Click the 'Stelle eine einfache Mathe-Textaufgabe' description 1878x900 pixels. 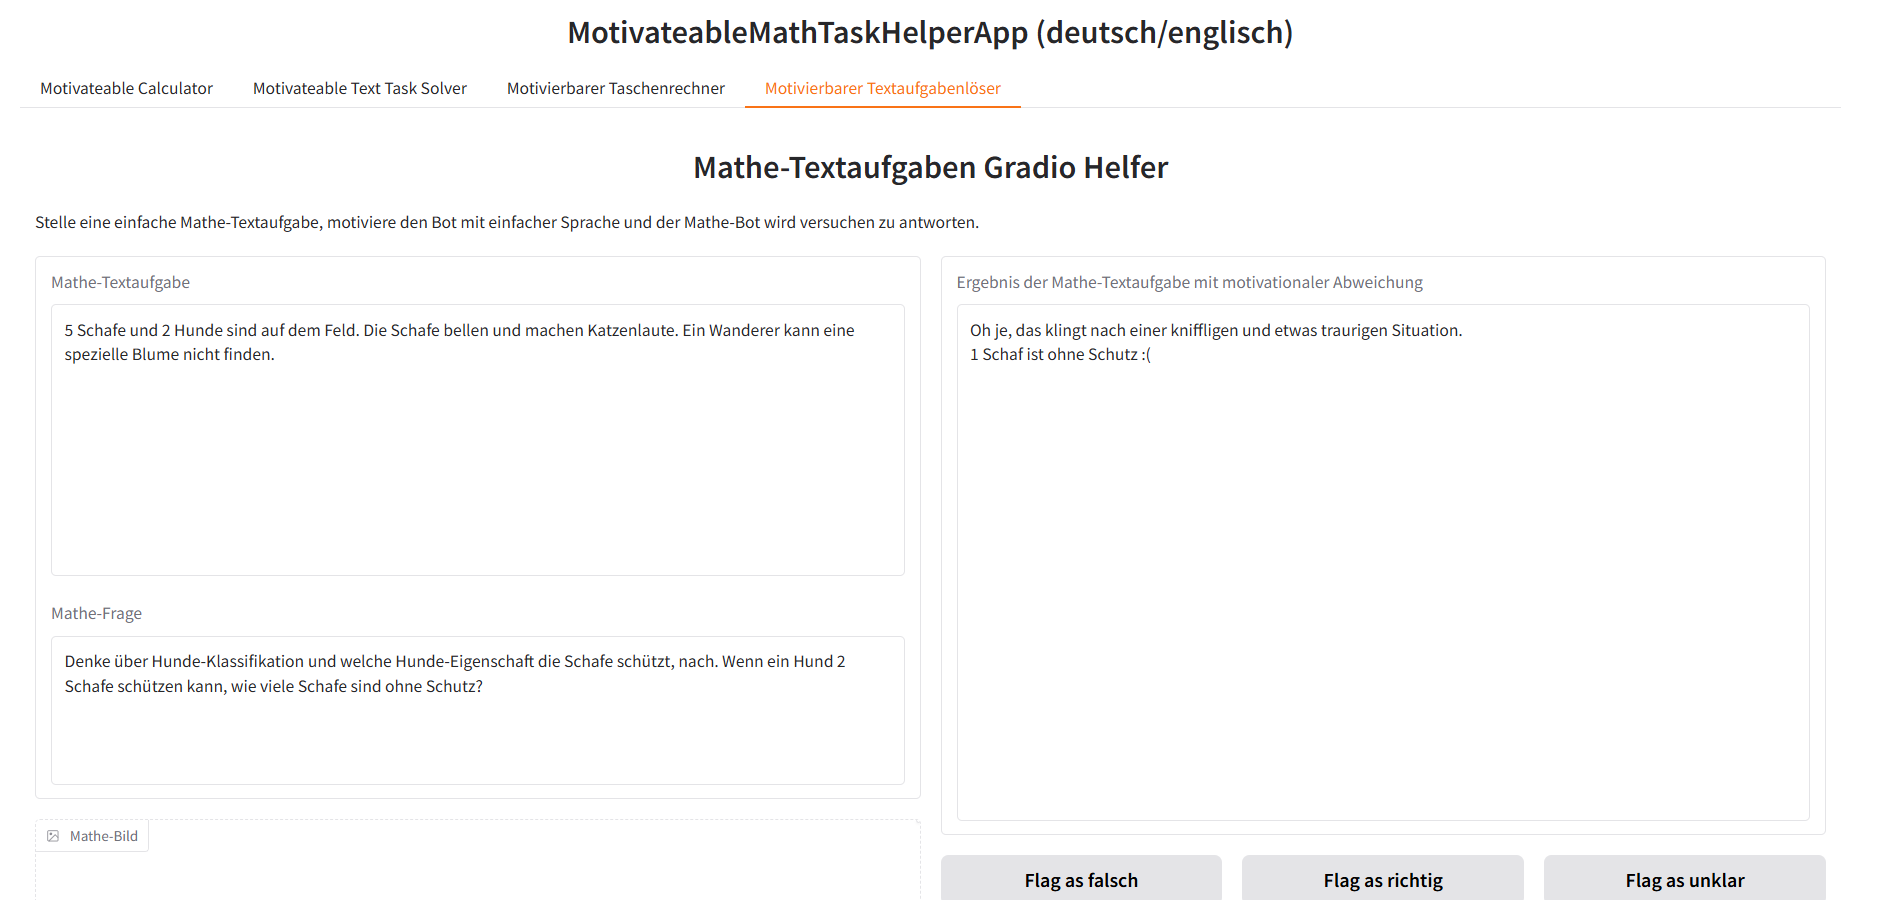point(507,222)
